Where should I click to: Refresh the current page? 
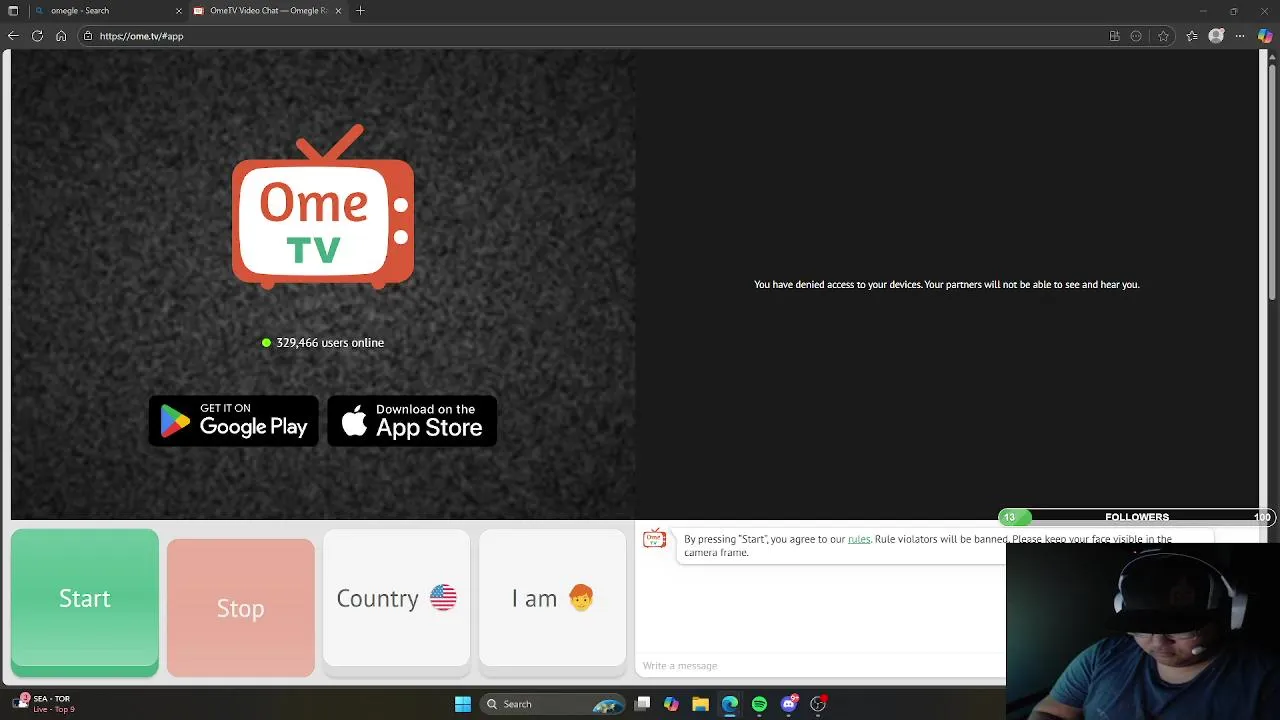(x=37, y=36)
